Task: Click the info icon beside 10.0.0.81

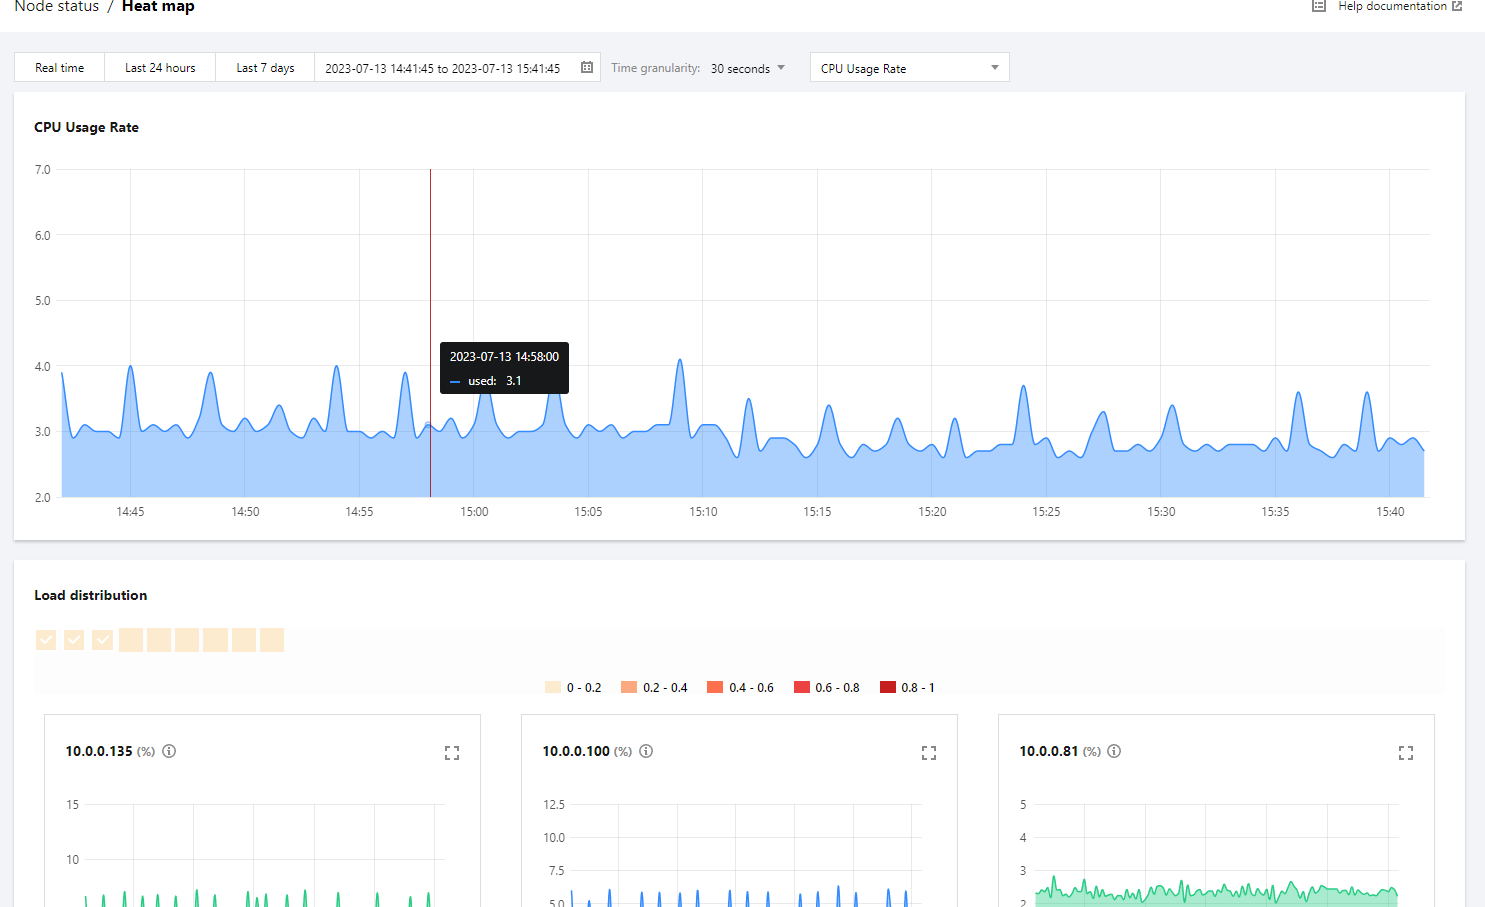Action: click(1114, 751)
